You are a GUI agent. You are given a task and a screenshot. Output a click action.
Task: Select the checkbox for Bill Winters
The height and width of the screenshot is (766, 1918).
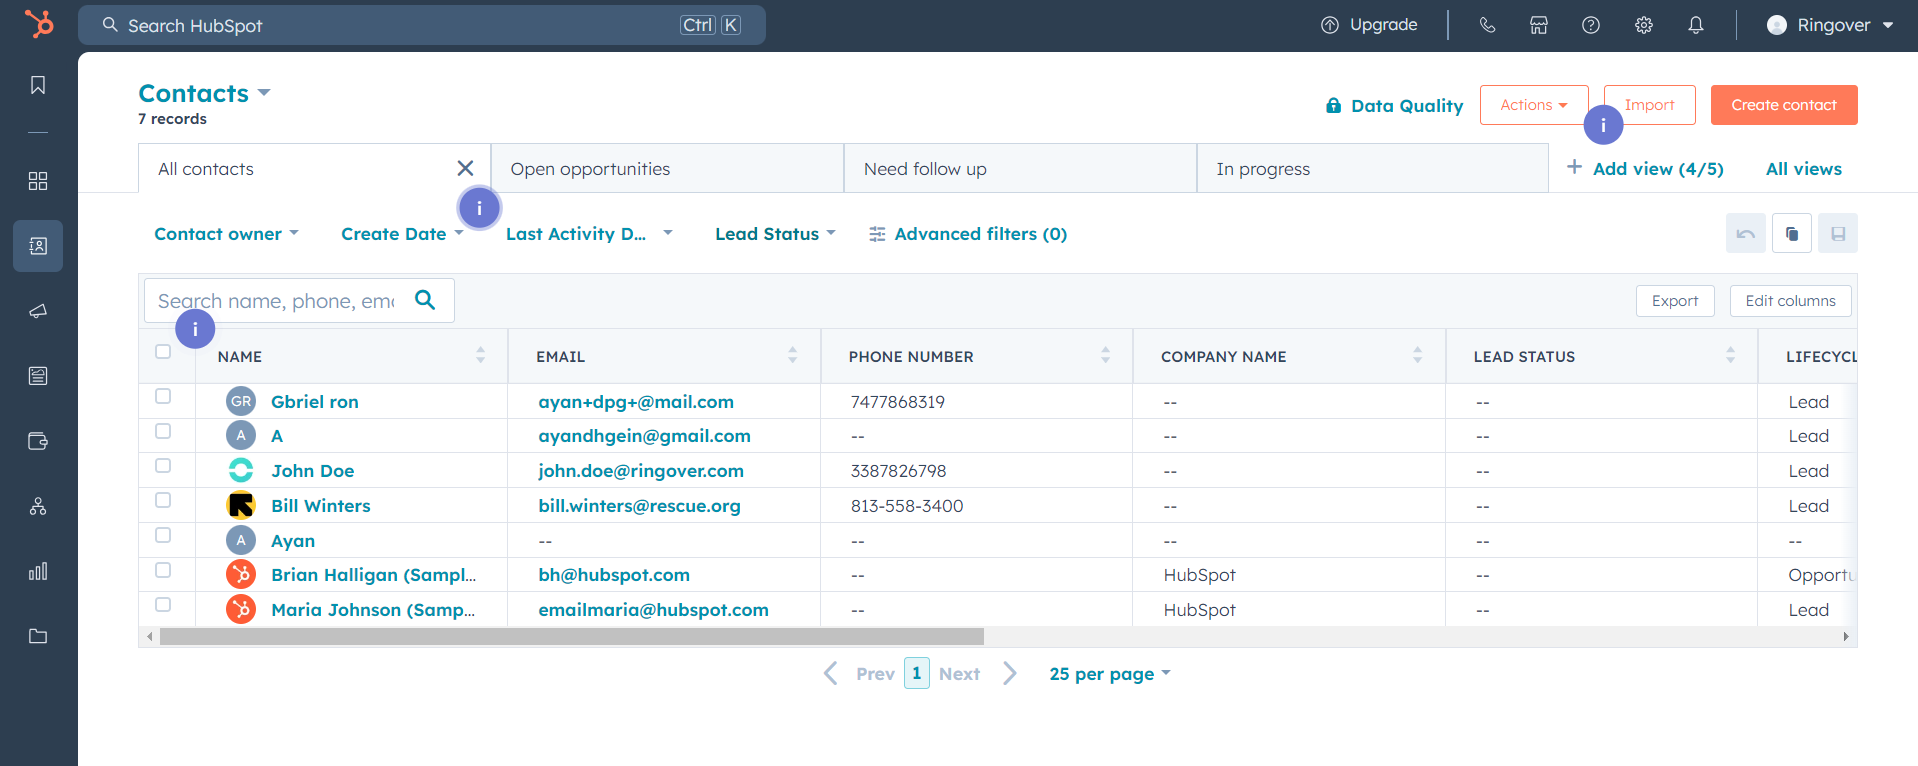[x=163, y=500]
